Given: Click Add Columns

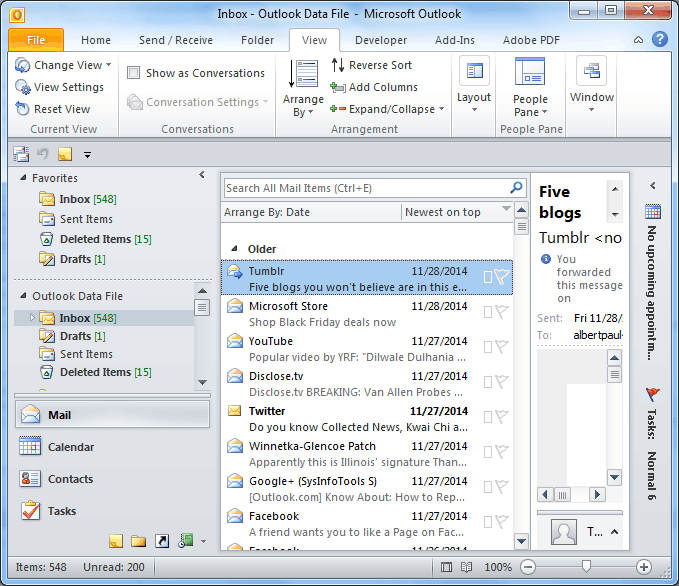Looking at the screenshot, I should (x=374, y=87).
